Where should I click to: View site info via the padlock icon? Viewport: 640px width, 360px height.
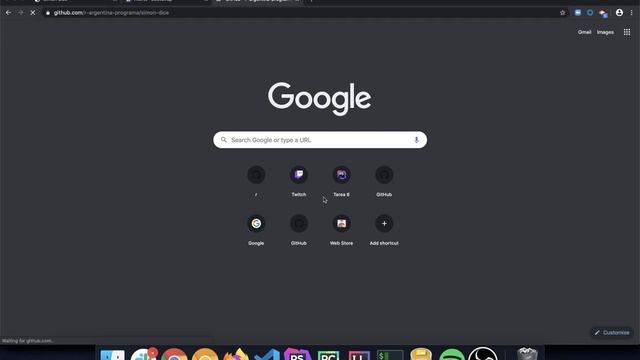(x=48, y=13)
